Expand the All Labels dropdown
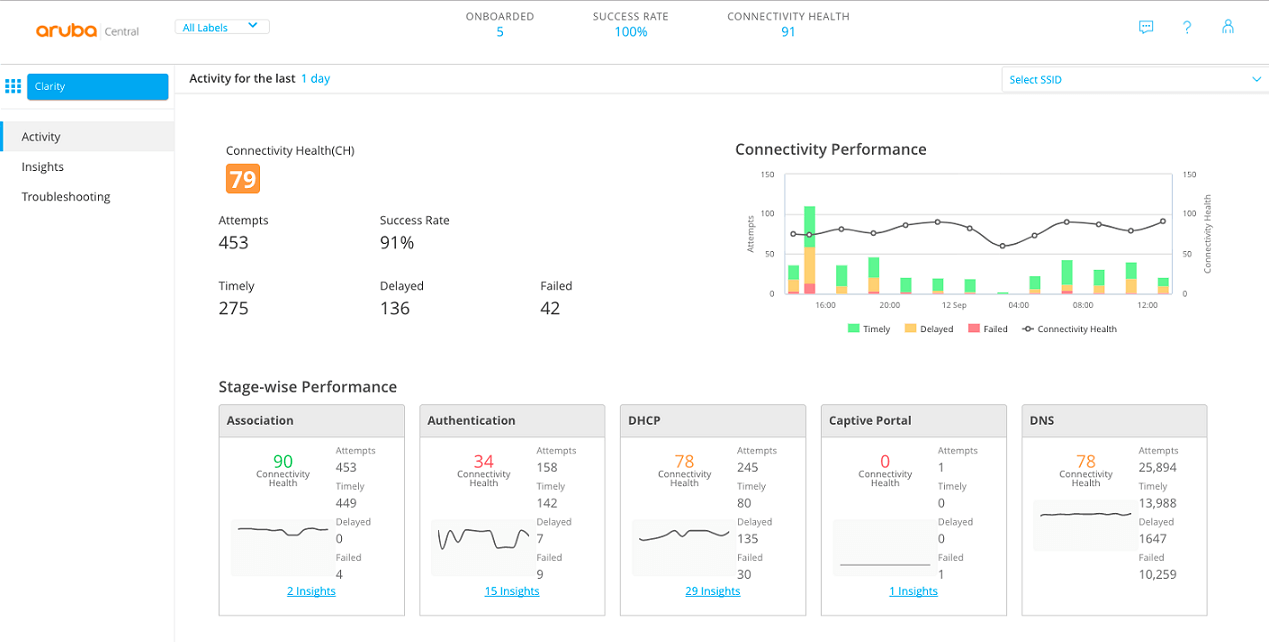 coord(221,27)
